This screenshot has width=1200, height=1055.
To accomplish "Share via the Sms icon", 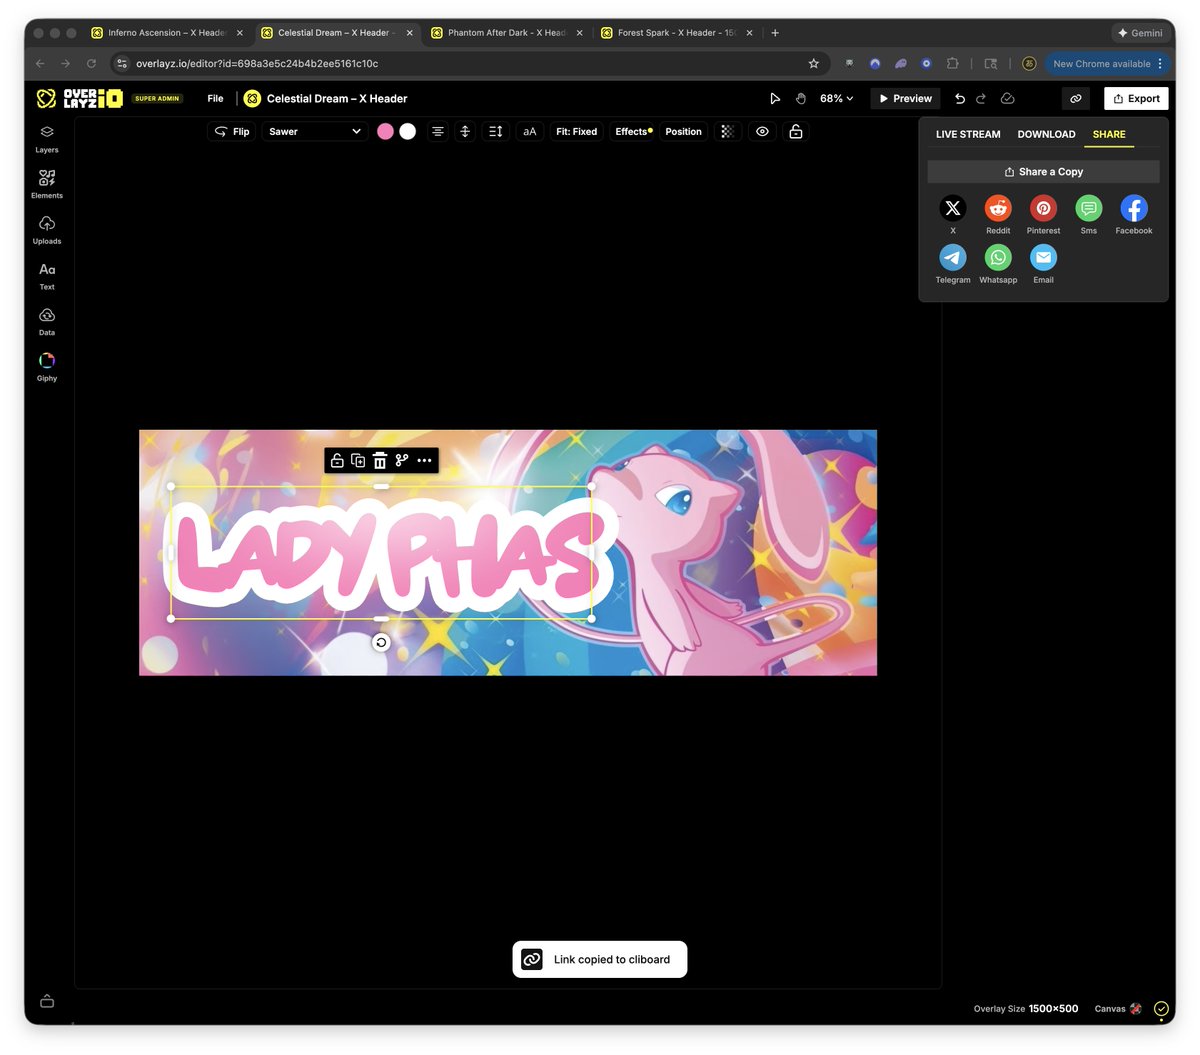I will [x=1089, y=208].
